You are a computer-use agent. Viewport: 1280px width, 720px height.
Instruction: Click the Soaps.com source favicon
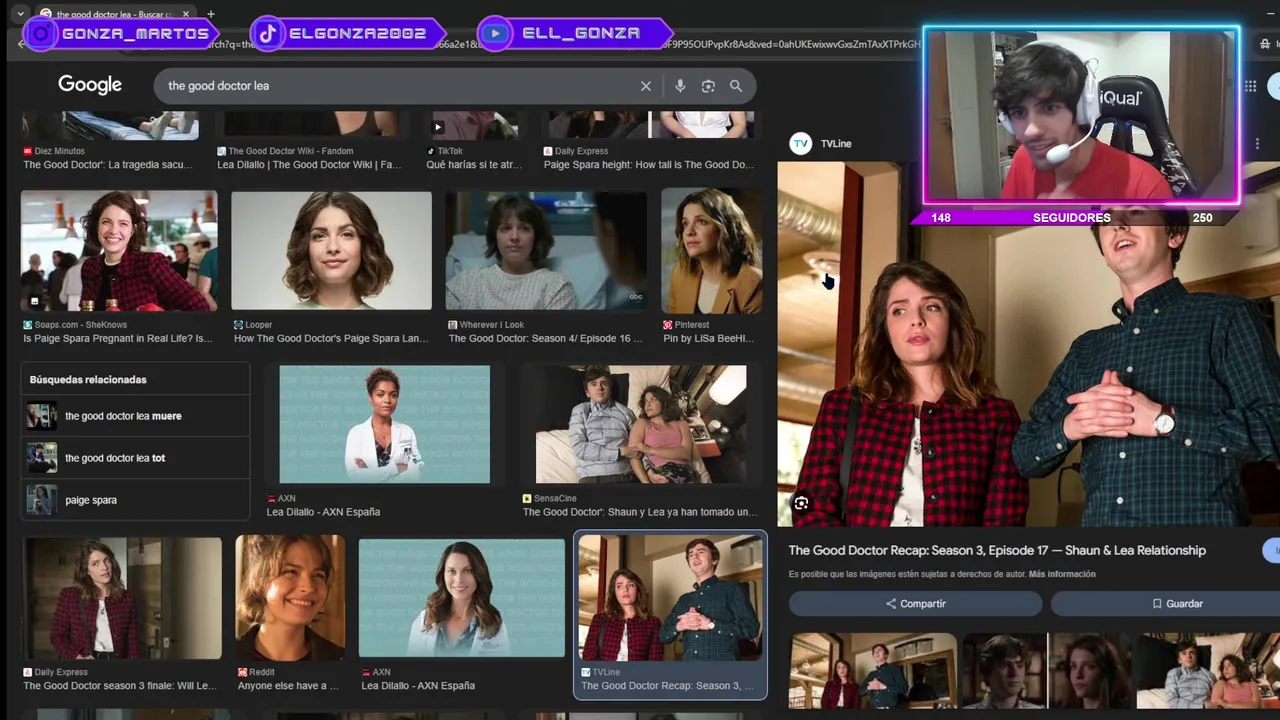click(27, 325)
